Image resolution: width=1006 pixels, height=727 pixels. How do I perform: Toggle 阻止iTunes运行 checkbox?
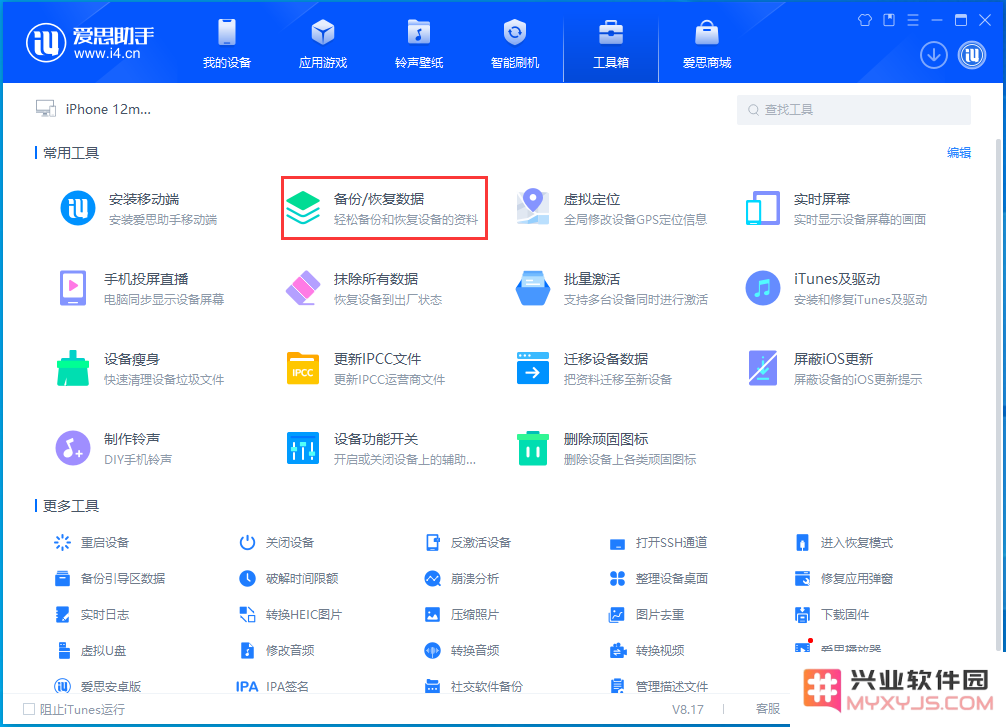(29, 709)
